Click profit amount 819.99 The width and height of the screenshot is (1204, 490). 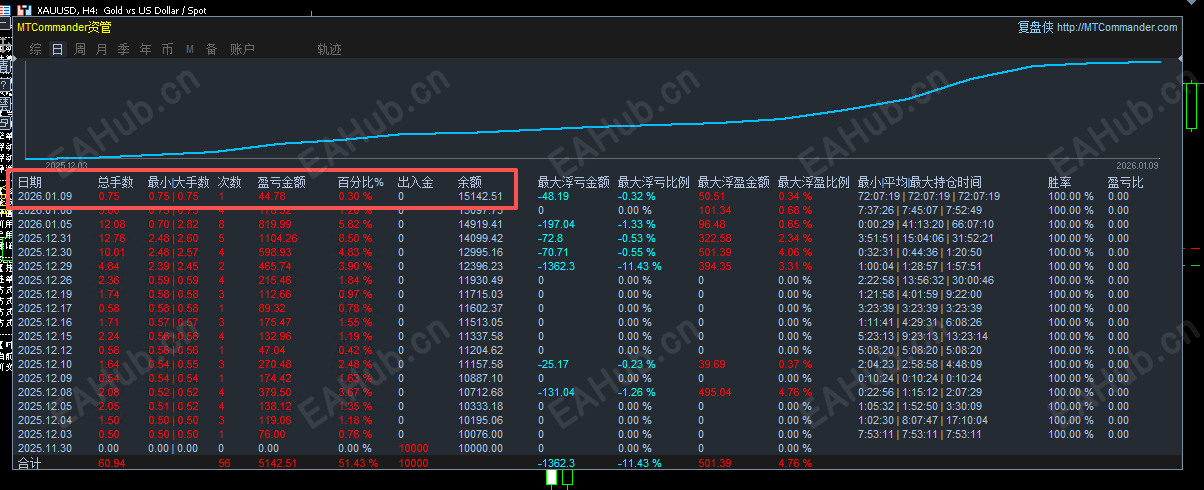(275, 225)
